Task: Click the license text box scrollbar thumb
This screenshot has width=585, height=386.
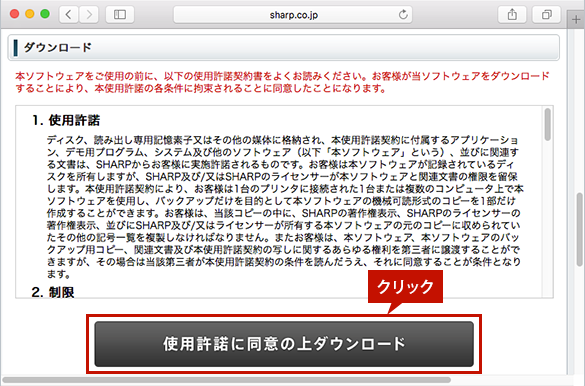Action: (547, 125)
